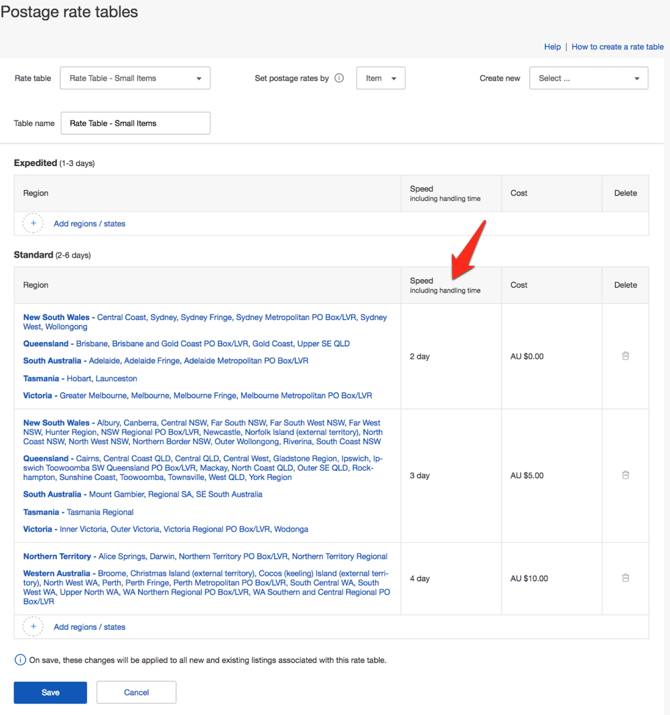The width and height of the screenshot is (670, 715).
Task: Open Northern Territory Alice Springs regions
Action: click(205, 556)
